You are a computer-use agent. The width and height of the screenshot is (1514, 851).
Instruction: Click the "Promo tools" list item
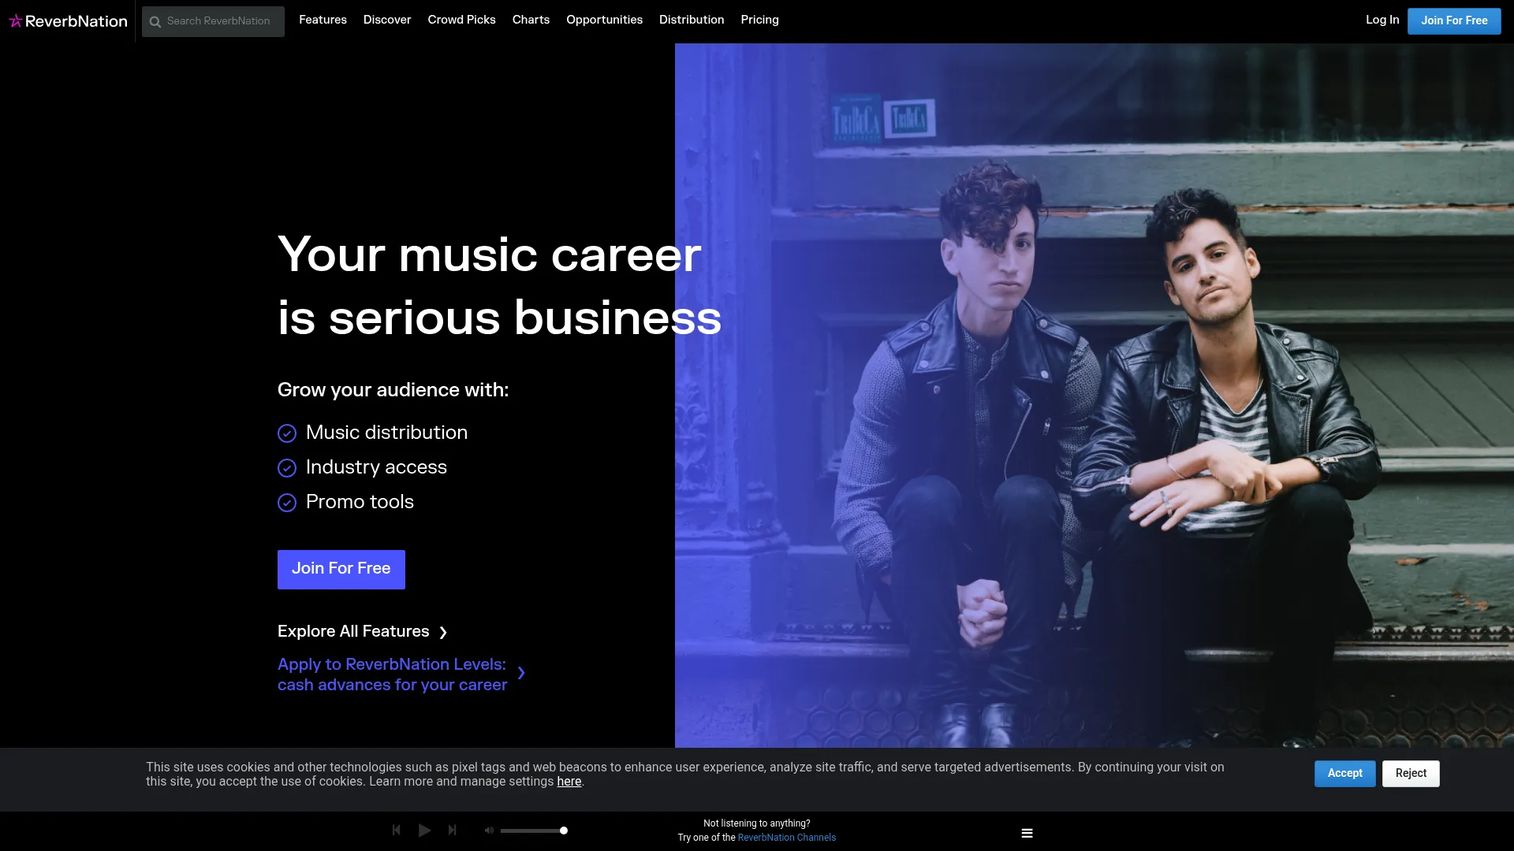coord(345,502)
